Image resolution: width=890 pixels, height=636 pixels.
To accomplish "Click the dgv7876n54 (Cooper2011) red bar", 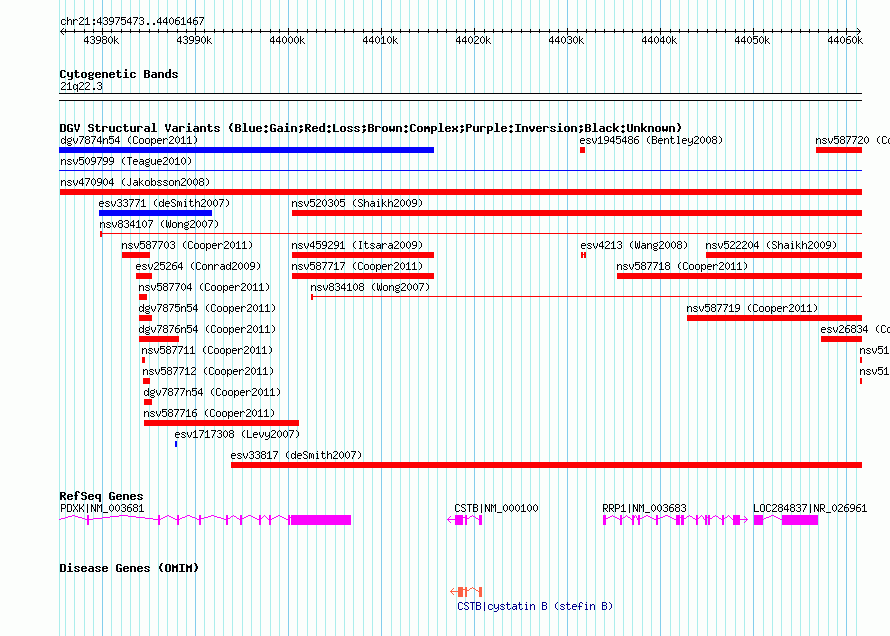I will [159, 339].
